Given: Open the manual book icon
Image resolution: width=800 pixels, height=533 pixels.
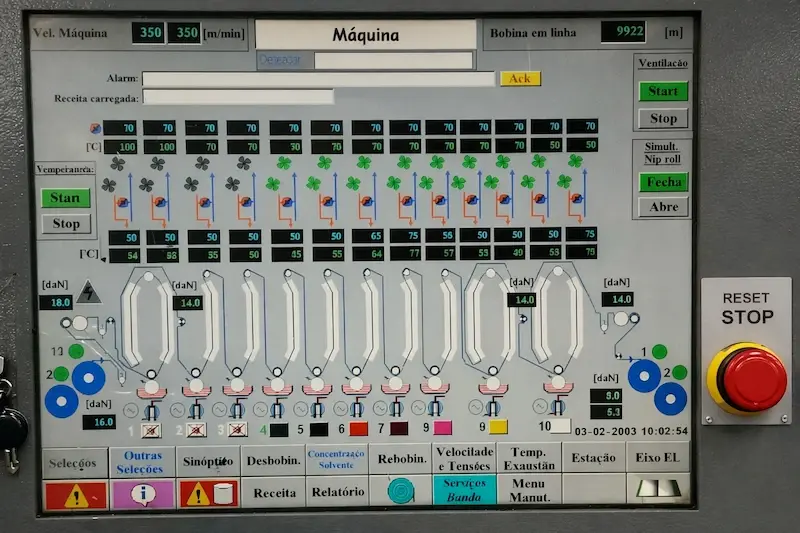Looking at the screenshot, I should [x=658, y=489].
